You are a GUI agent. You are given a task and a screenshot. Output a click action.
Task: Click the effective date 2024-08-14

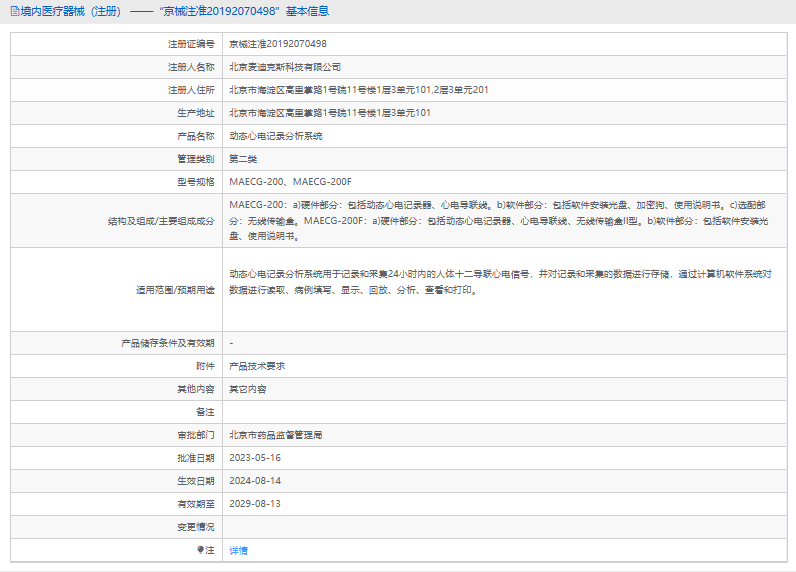255,481
